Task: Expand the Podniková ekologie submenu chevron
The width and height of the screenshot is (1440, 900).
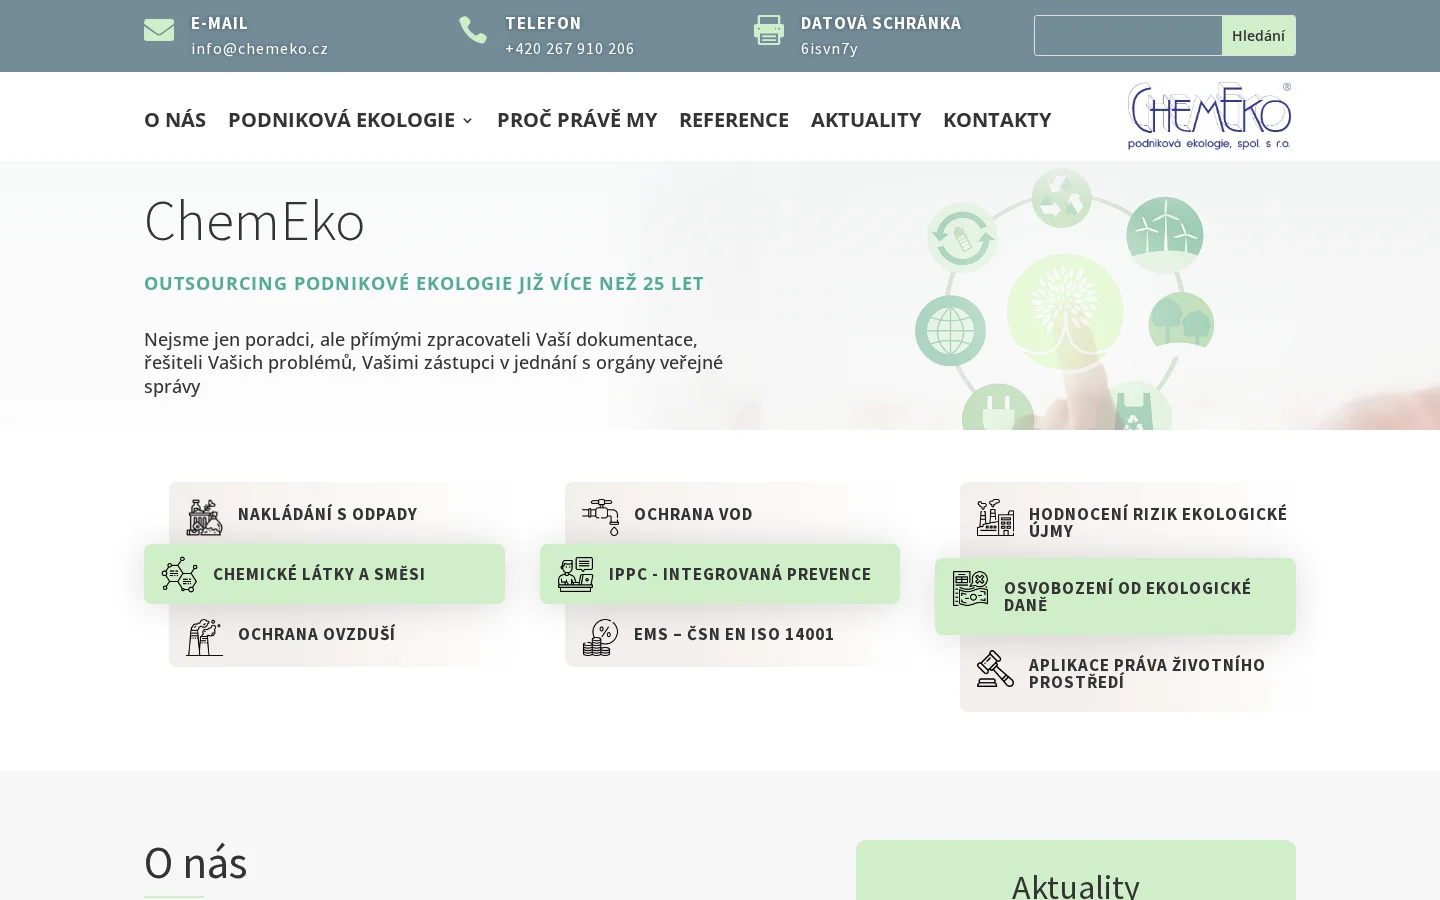Action: point(467,121)
